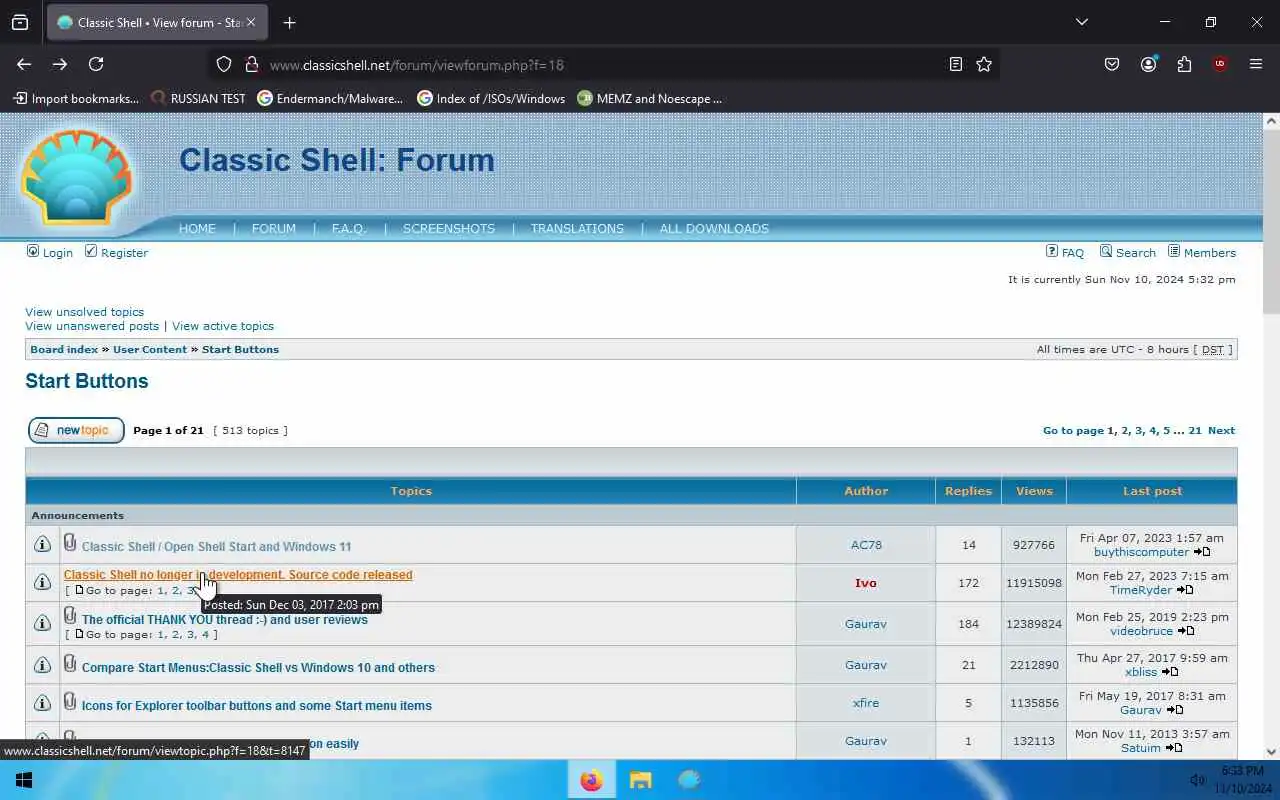This screenshot has height=800, width=1280.
Task: Click the site padlock icon
Action: tap(251, 64)
